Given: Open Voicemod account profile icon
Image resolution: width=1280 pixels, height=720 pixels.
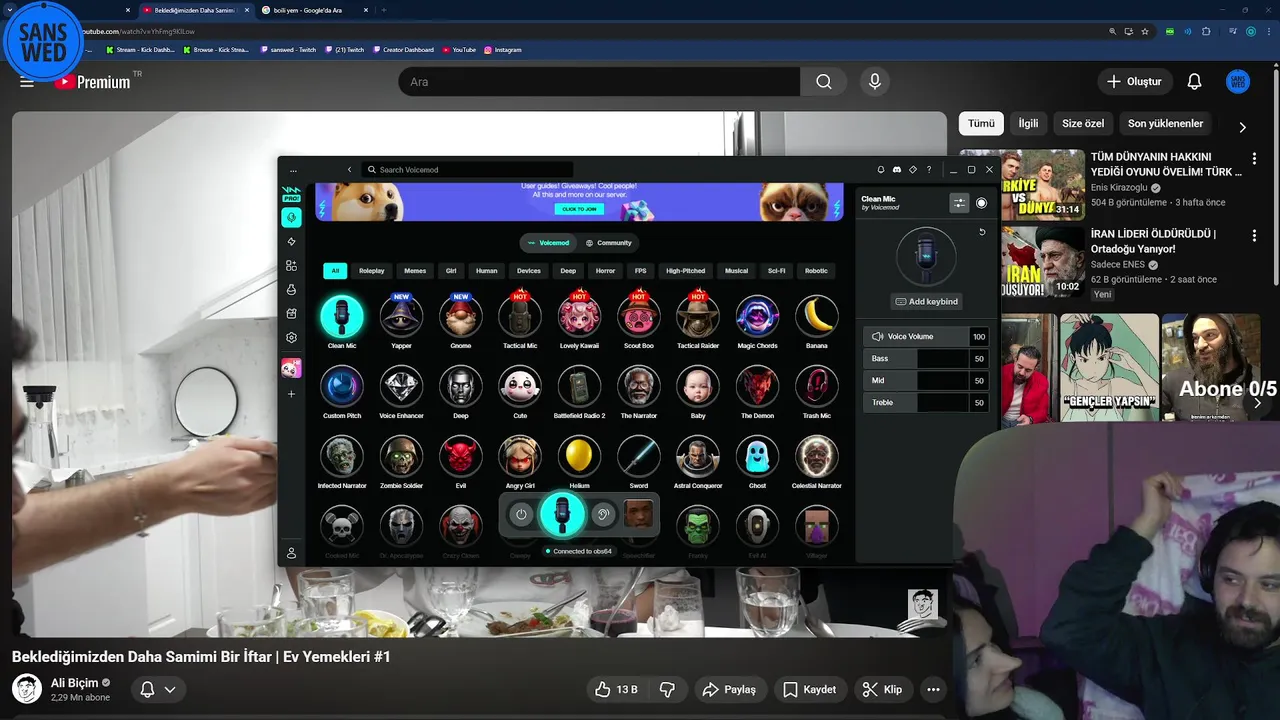Looking at the screenshot, I should 291,553.
